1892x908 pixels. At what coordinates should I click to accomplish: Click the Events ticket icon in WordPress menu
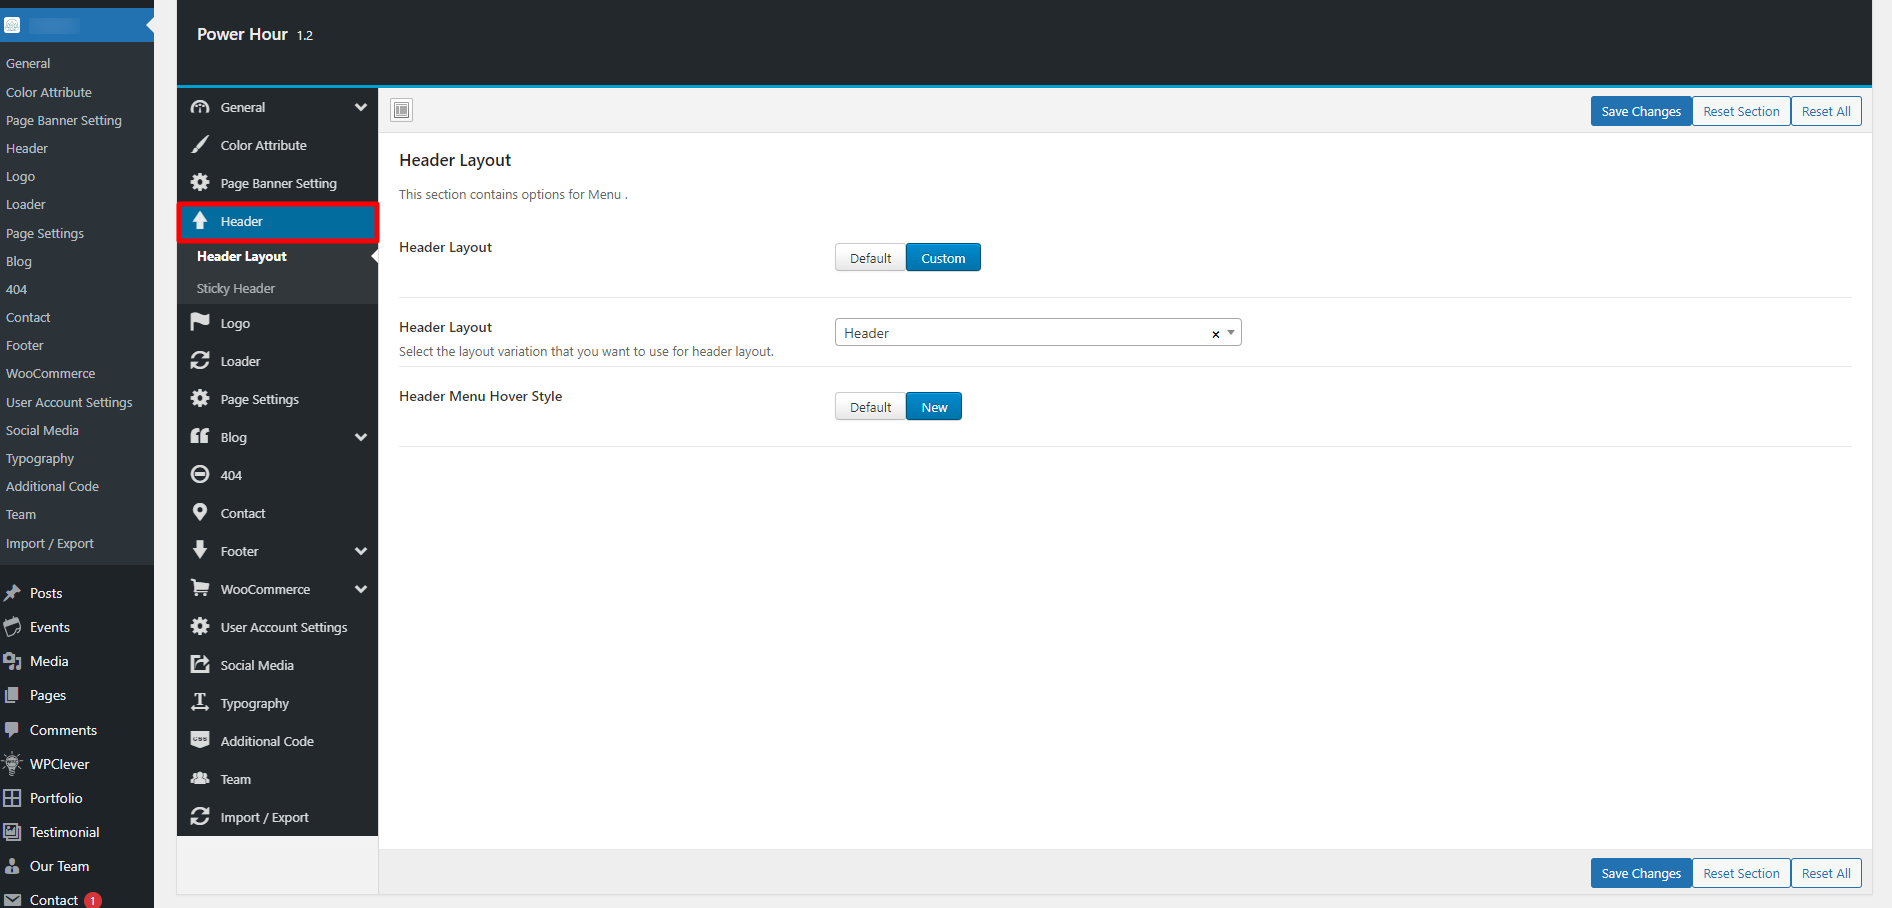click(12, 627)
